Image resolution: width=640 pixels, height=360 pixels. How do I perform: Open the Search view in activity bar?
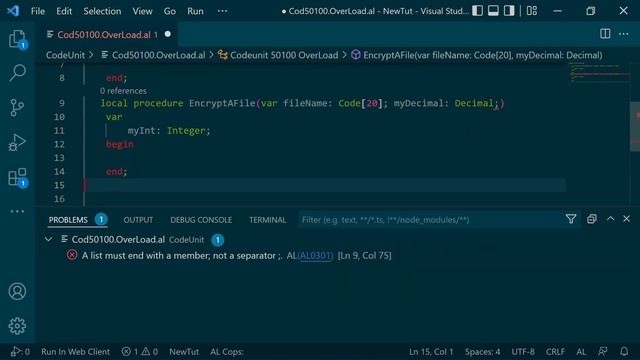[17, 73]
